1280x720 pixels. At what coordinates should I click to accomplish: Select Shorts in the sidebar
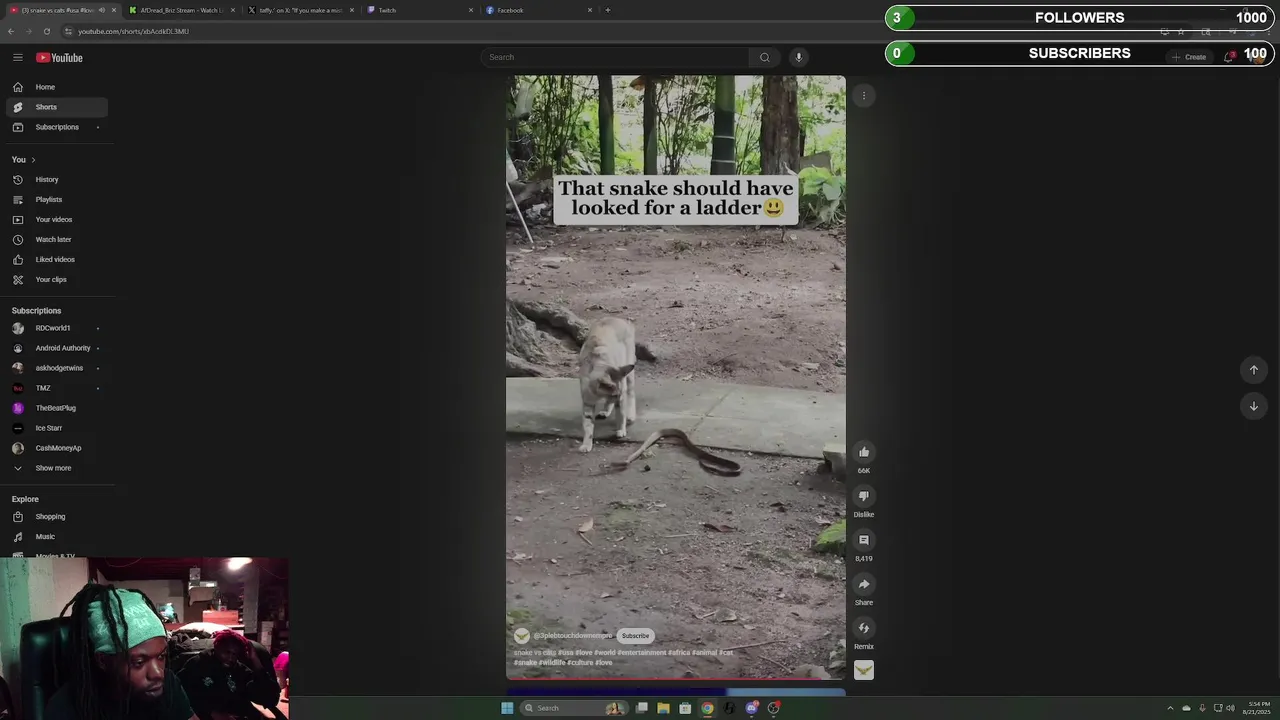pyautogui.click(x=57, y=107)
